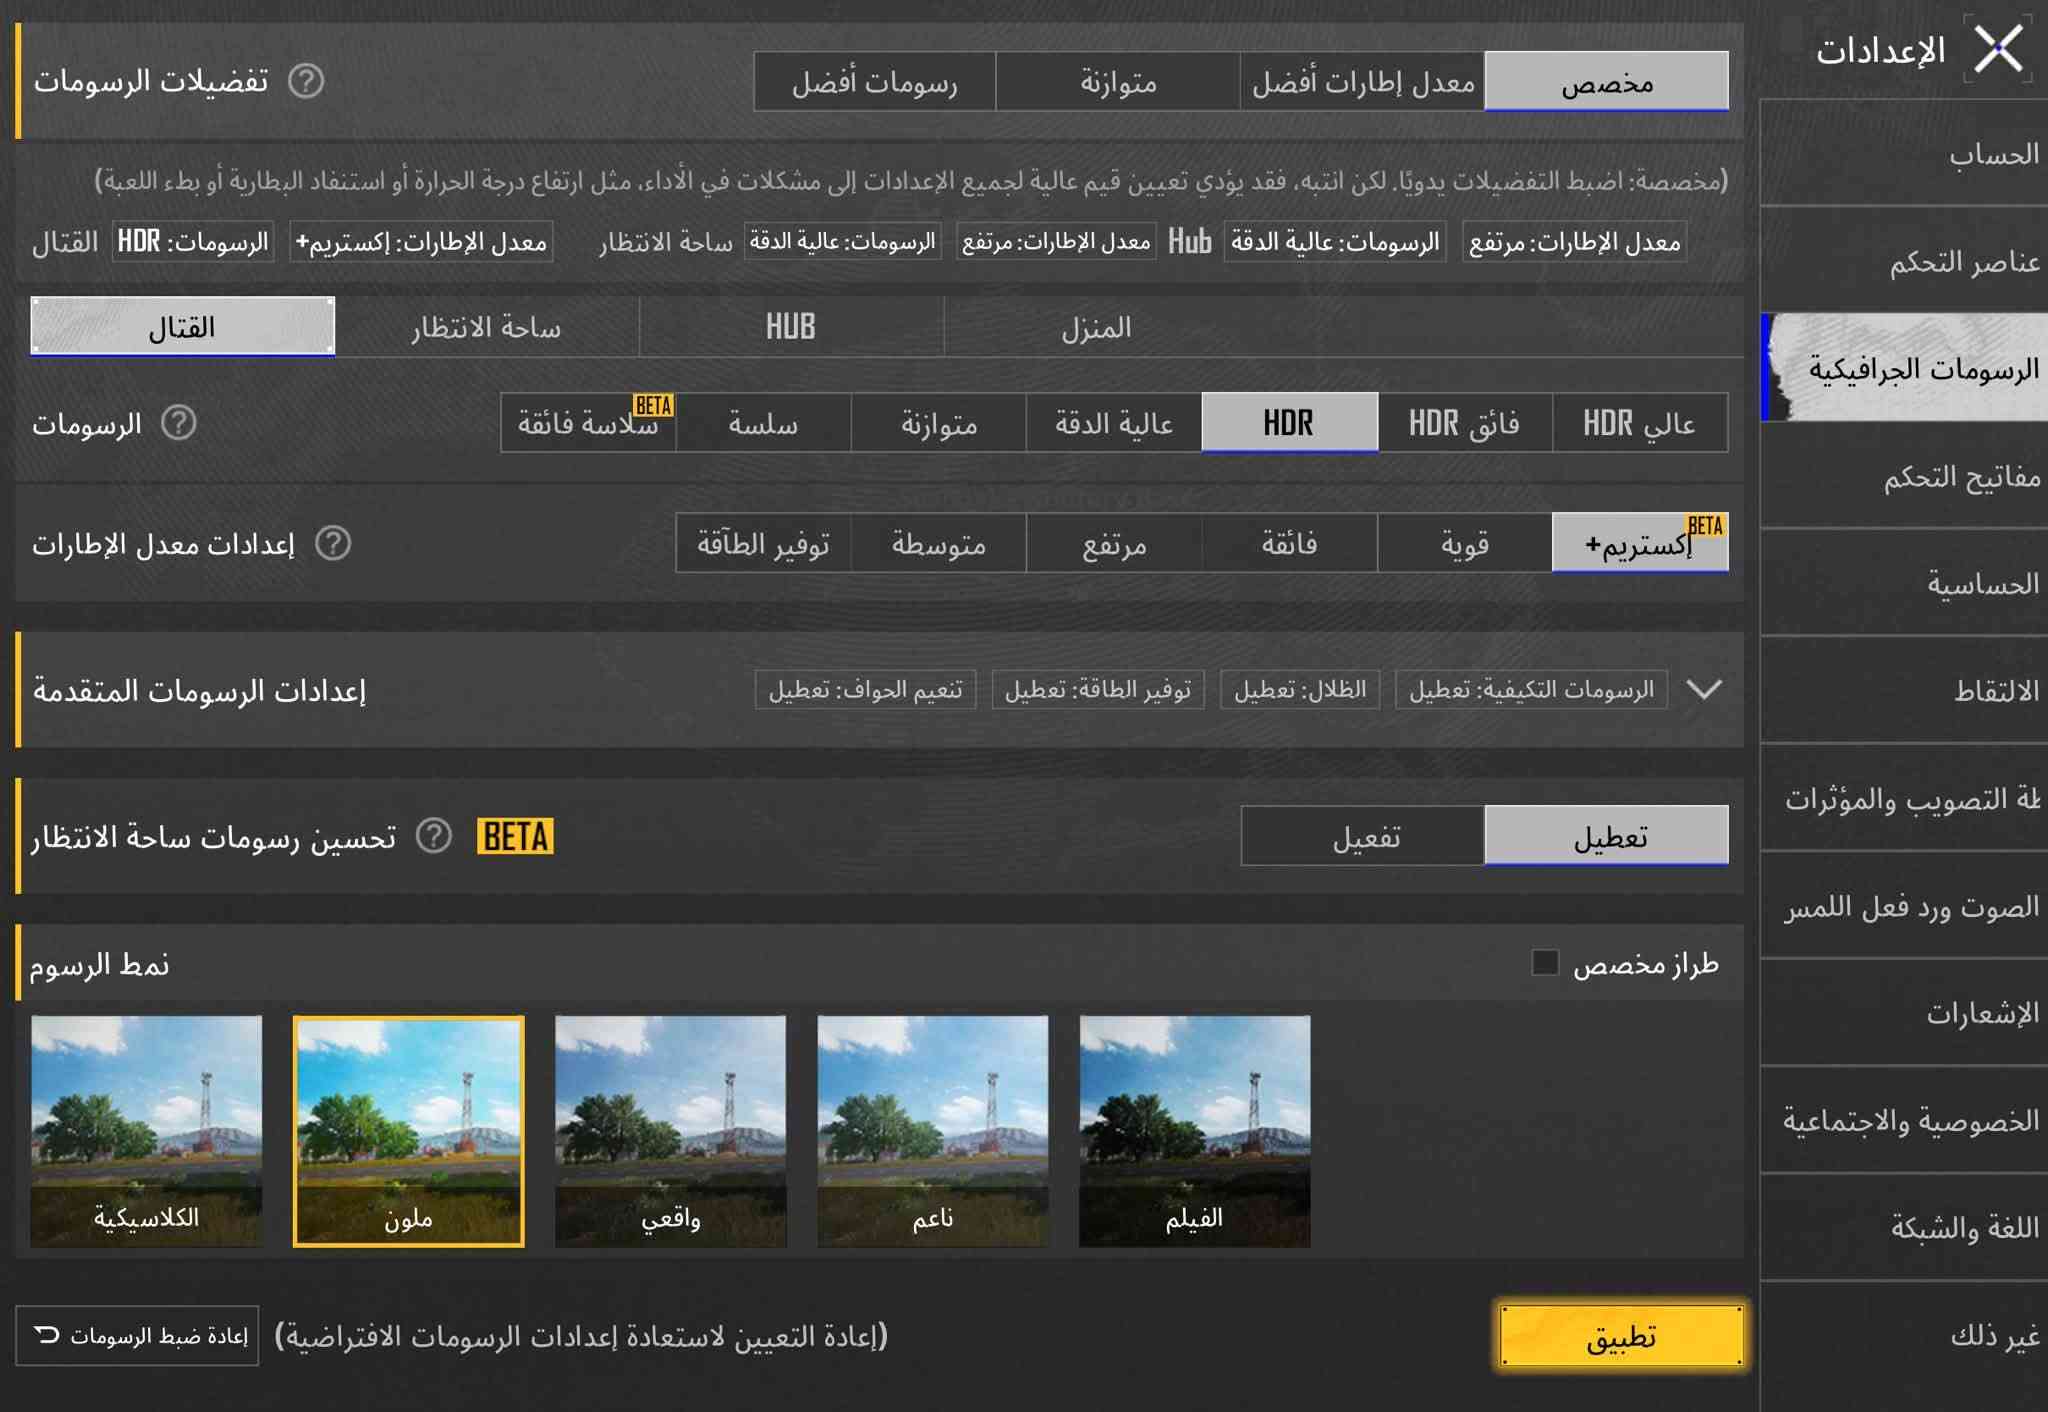The width and height of the screenshot is (2048, 1412).
Task: Check the طراز مخصص checkbox
Action: click(x=1545, y=963)
